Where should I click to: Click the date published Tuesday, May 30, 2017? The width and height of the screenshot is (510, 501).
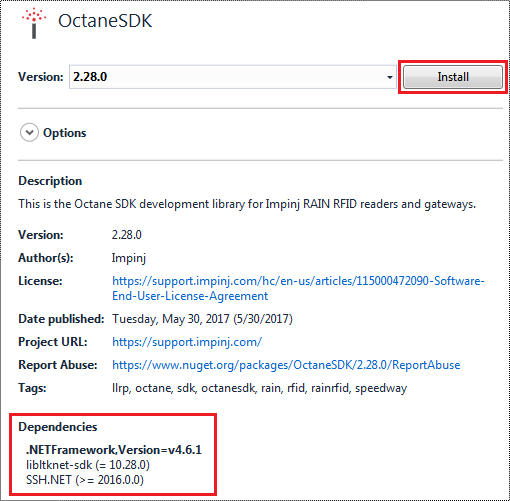tap(202, 319)
